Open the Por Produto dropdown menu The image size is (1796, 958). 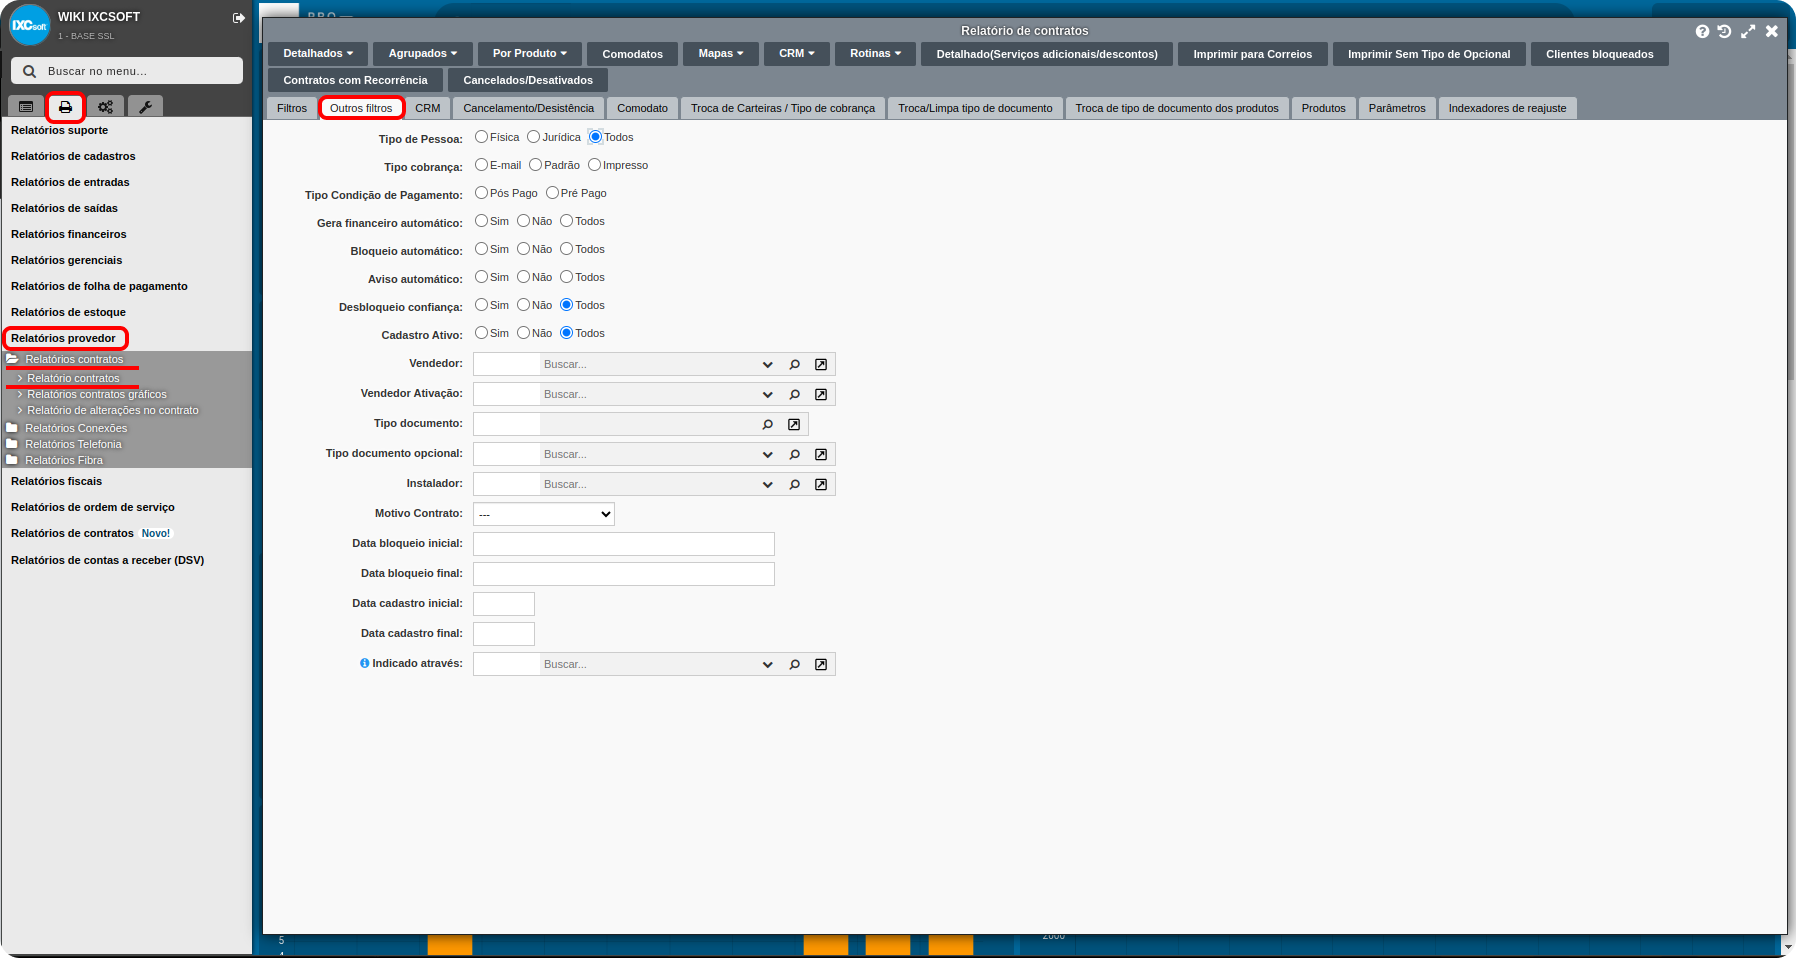(x=530, y=54)
